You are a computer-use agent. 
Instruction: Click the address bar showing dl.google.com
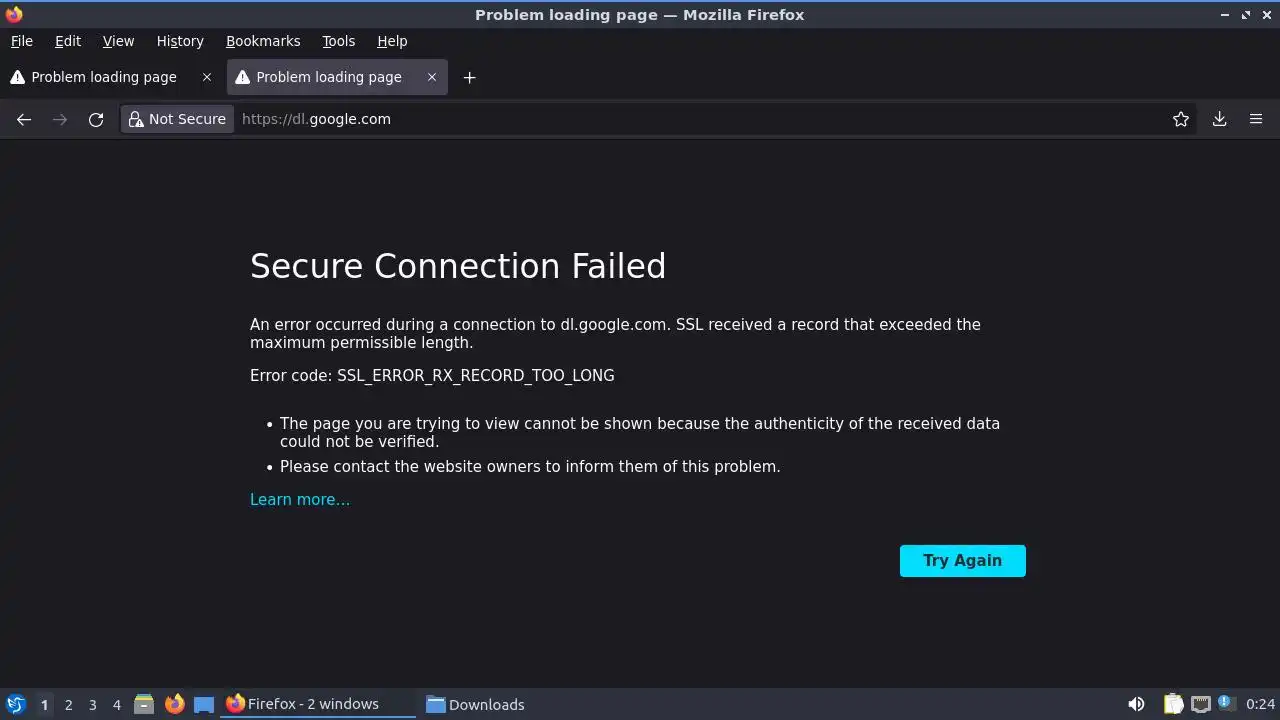pyautogui.click(x=700, y=119)
